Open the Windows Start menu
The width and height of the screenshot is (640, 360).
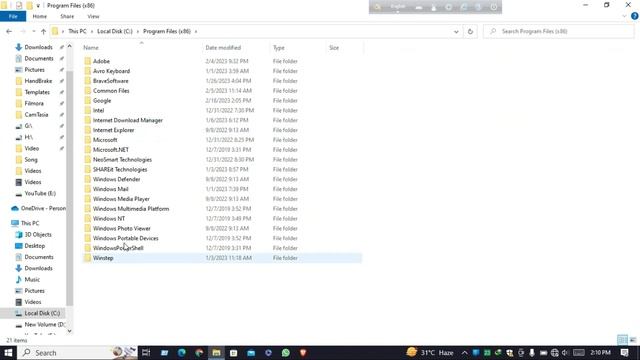pos(8,353)
